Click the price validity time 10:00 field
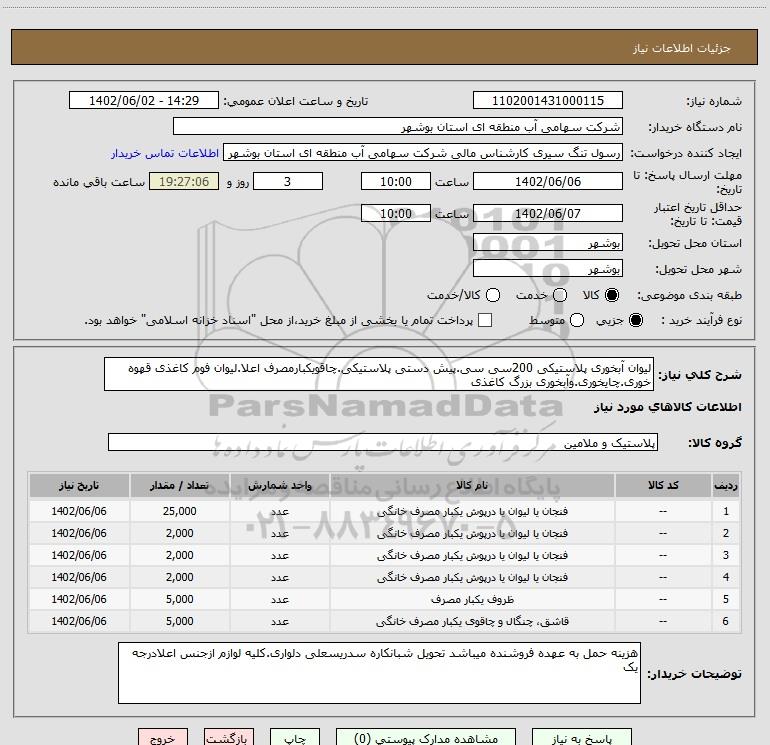770x745 pixels. (396, 213)
